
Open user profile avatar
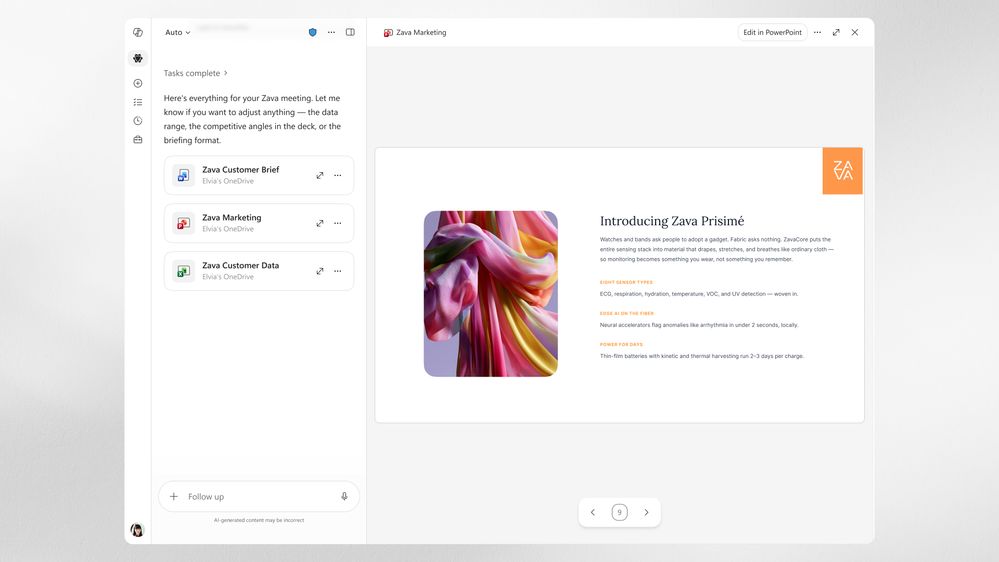click(137, 530)
